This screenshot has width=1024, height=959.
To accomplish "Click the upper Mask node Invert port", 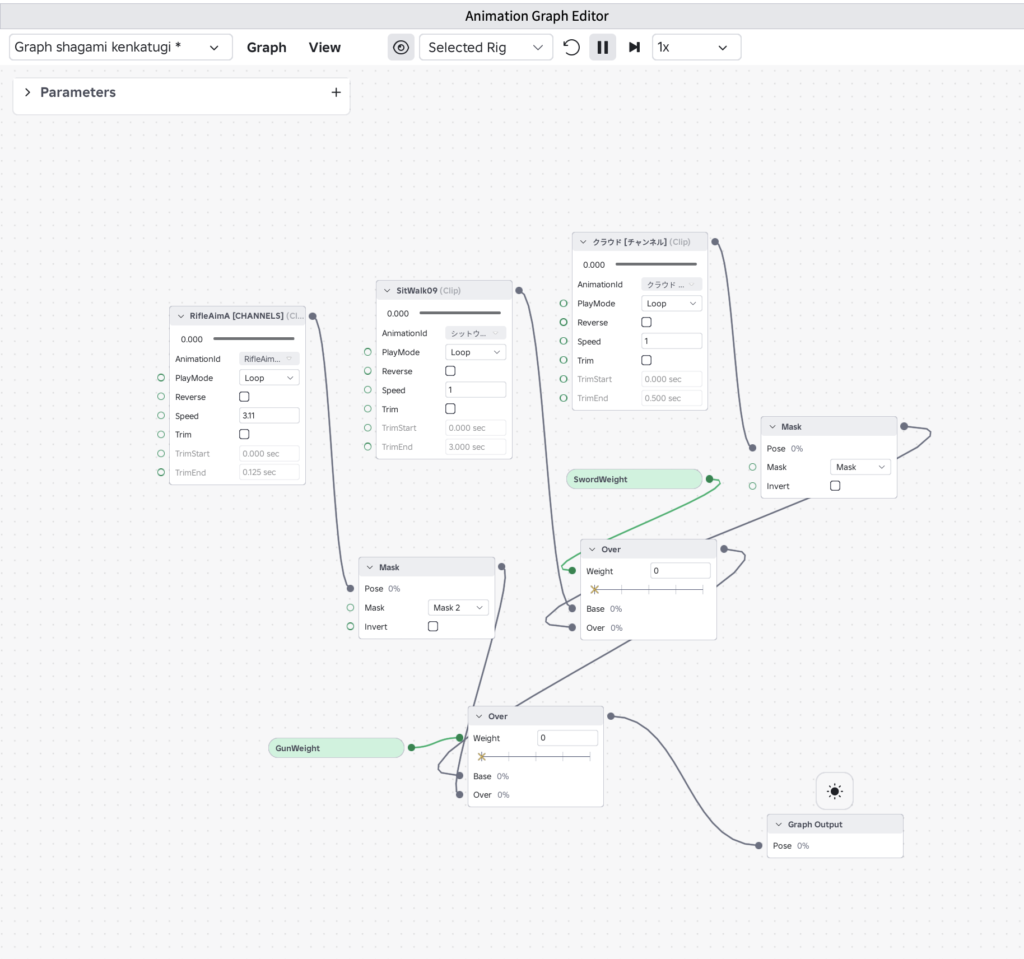I will pyautogui.click(x=752, y=486).
